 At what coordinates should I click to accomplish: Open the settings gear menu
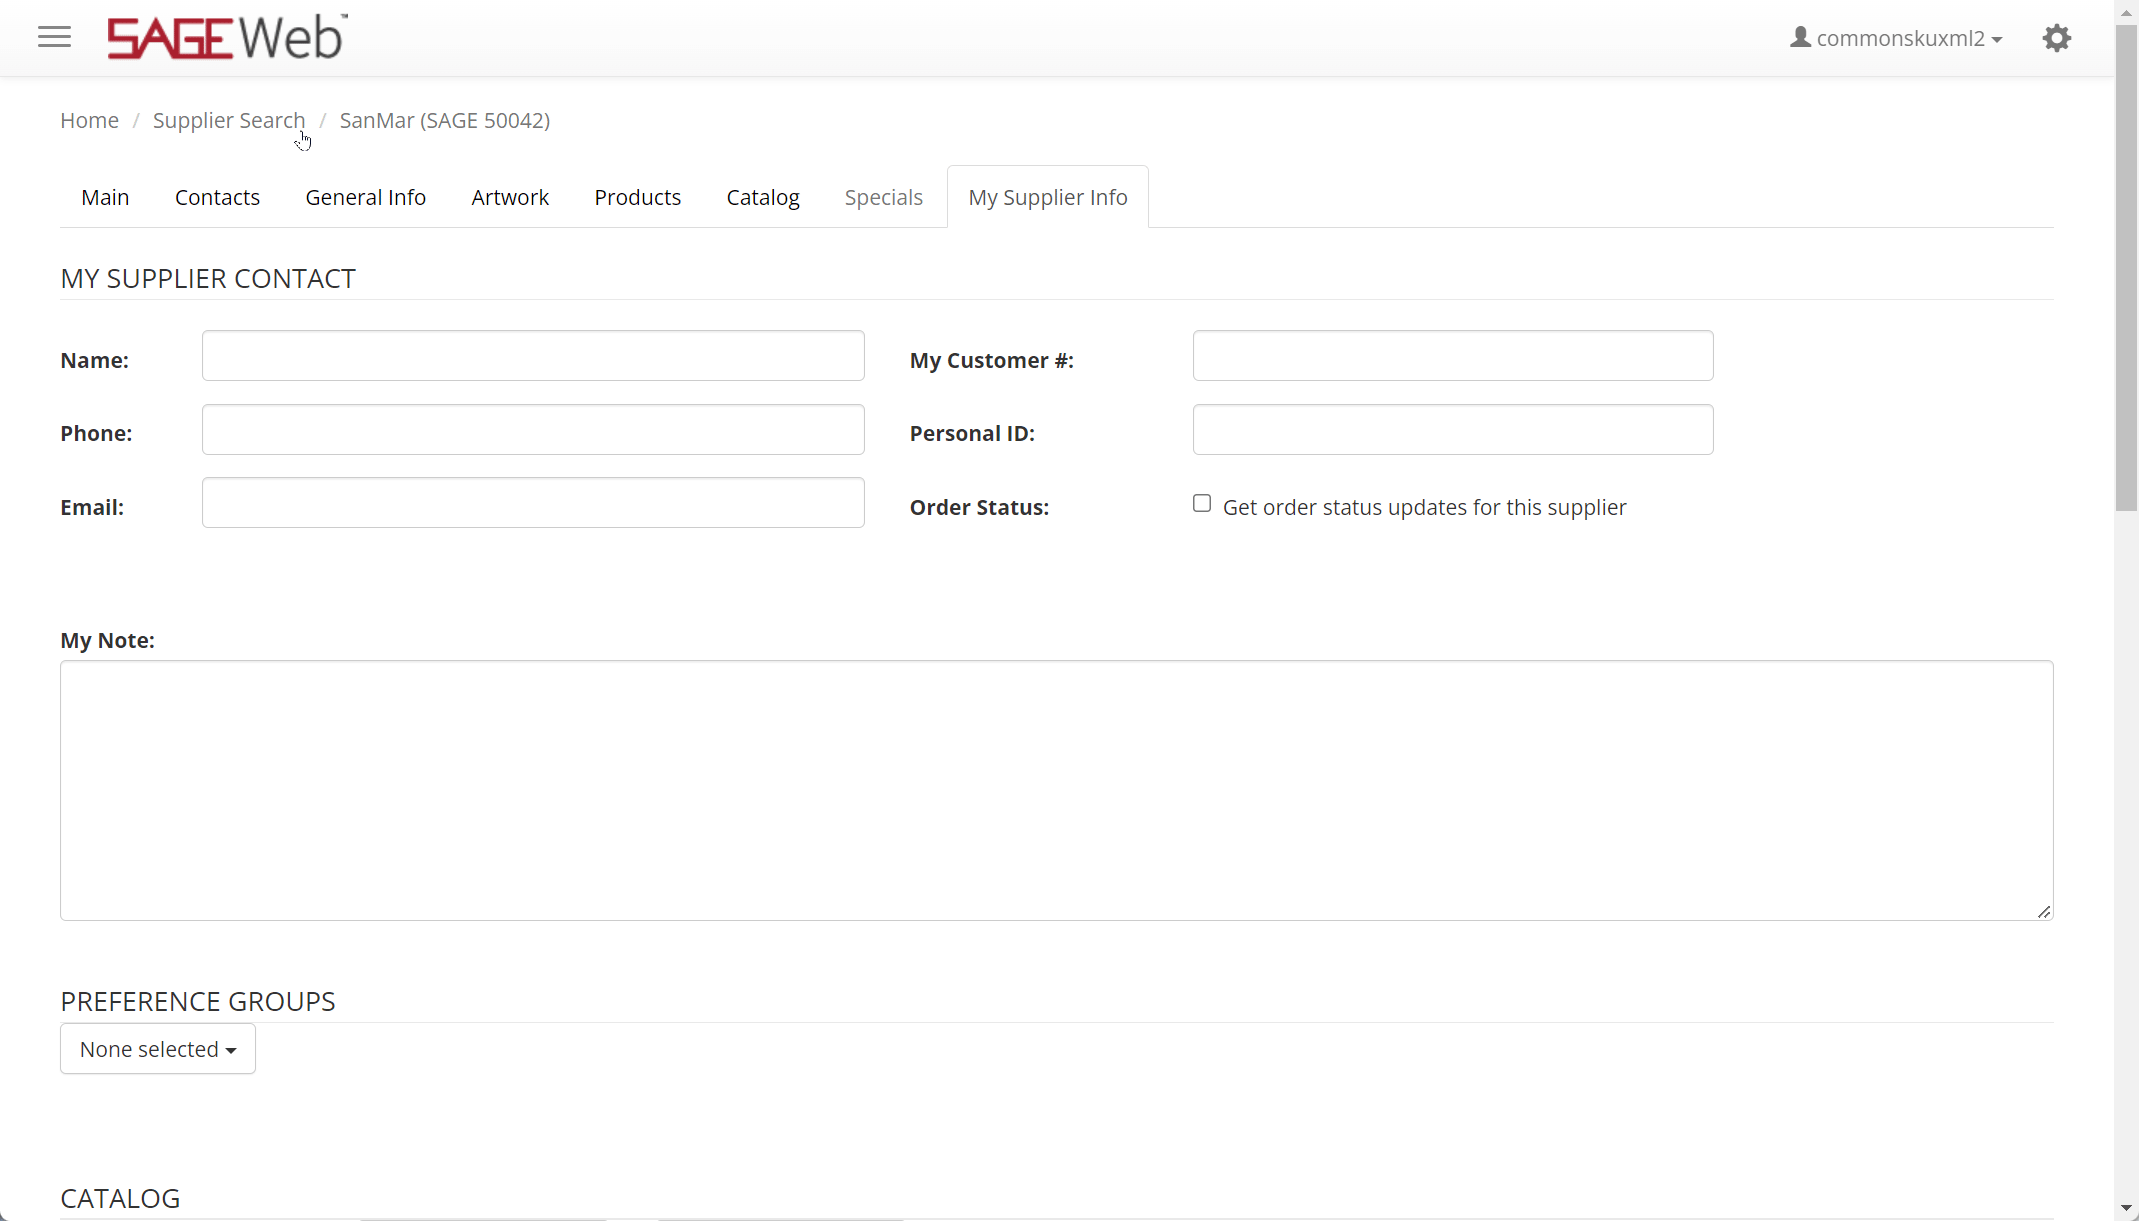(x=2057, y=37)
